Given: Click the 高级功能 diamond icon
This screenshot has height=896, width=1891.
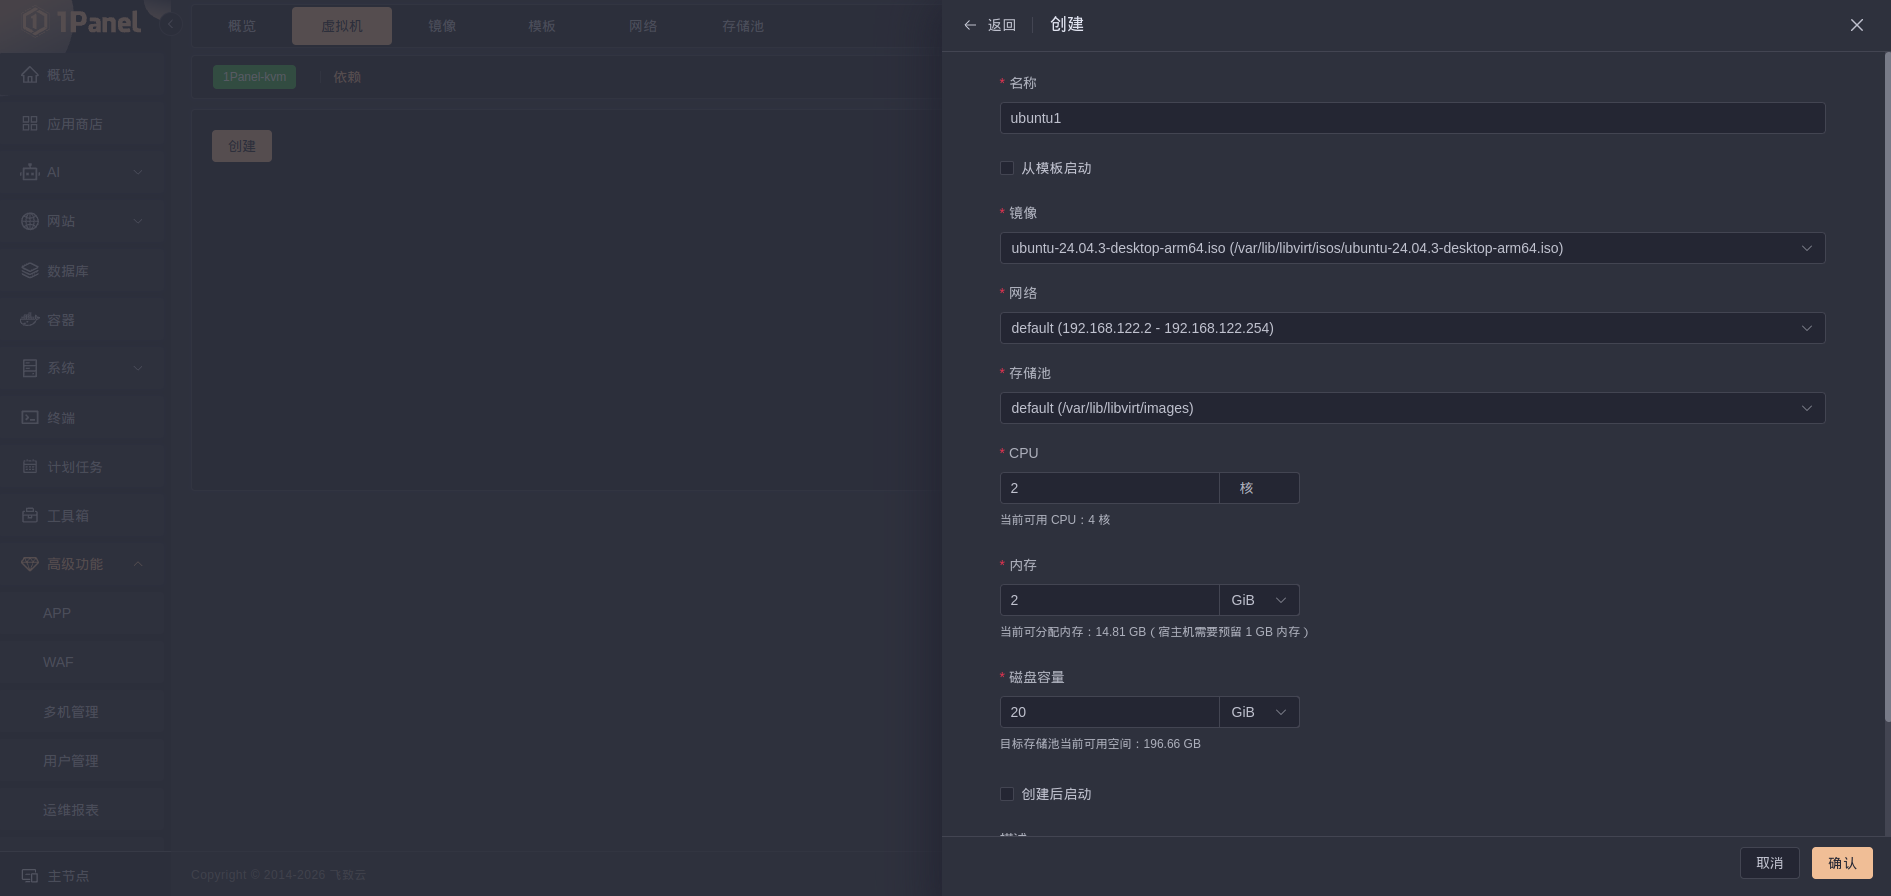Looking at the screenshot, I should (30, 564).
